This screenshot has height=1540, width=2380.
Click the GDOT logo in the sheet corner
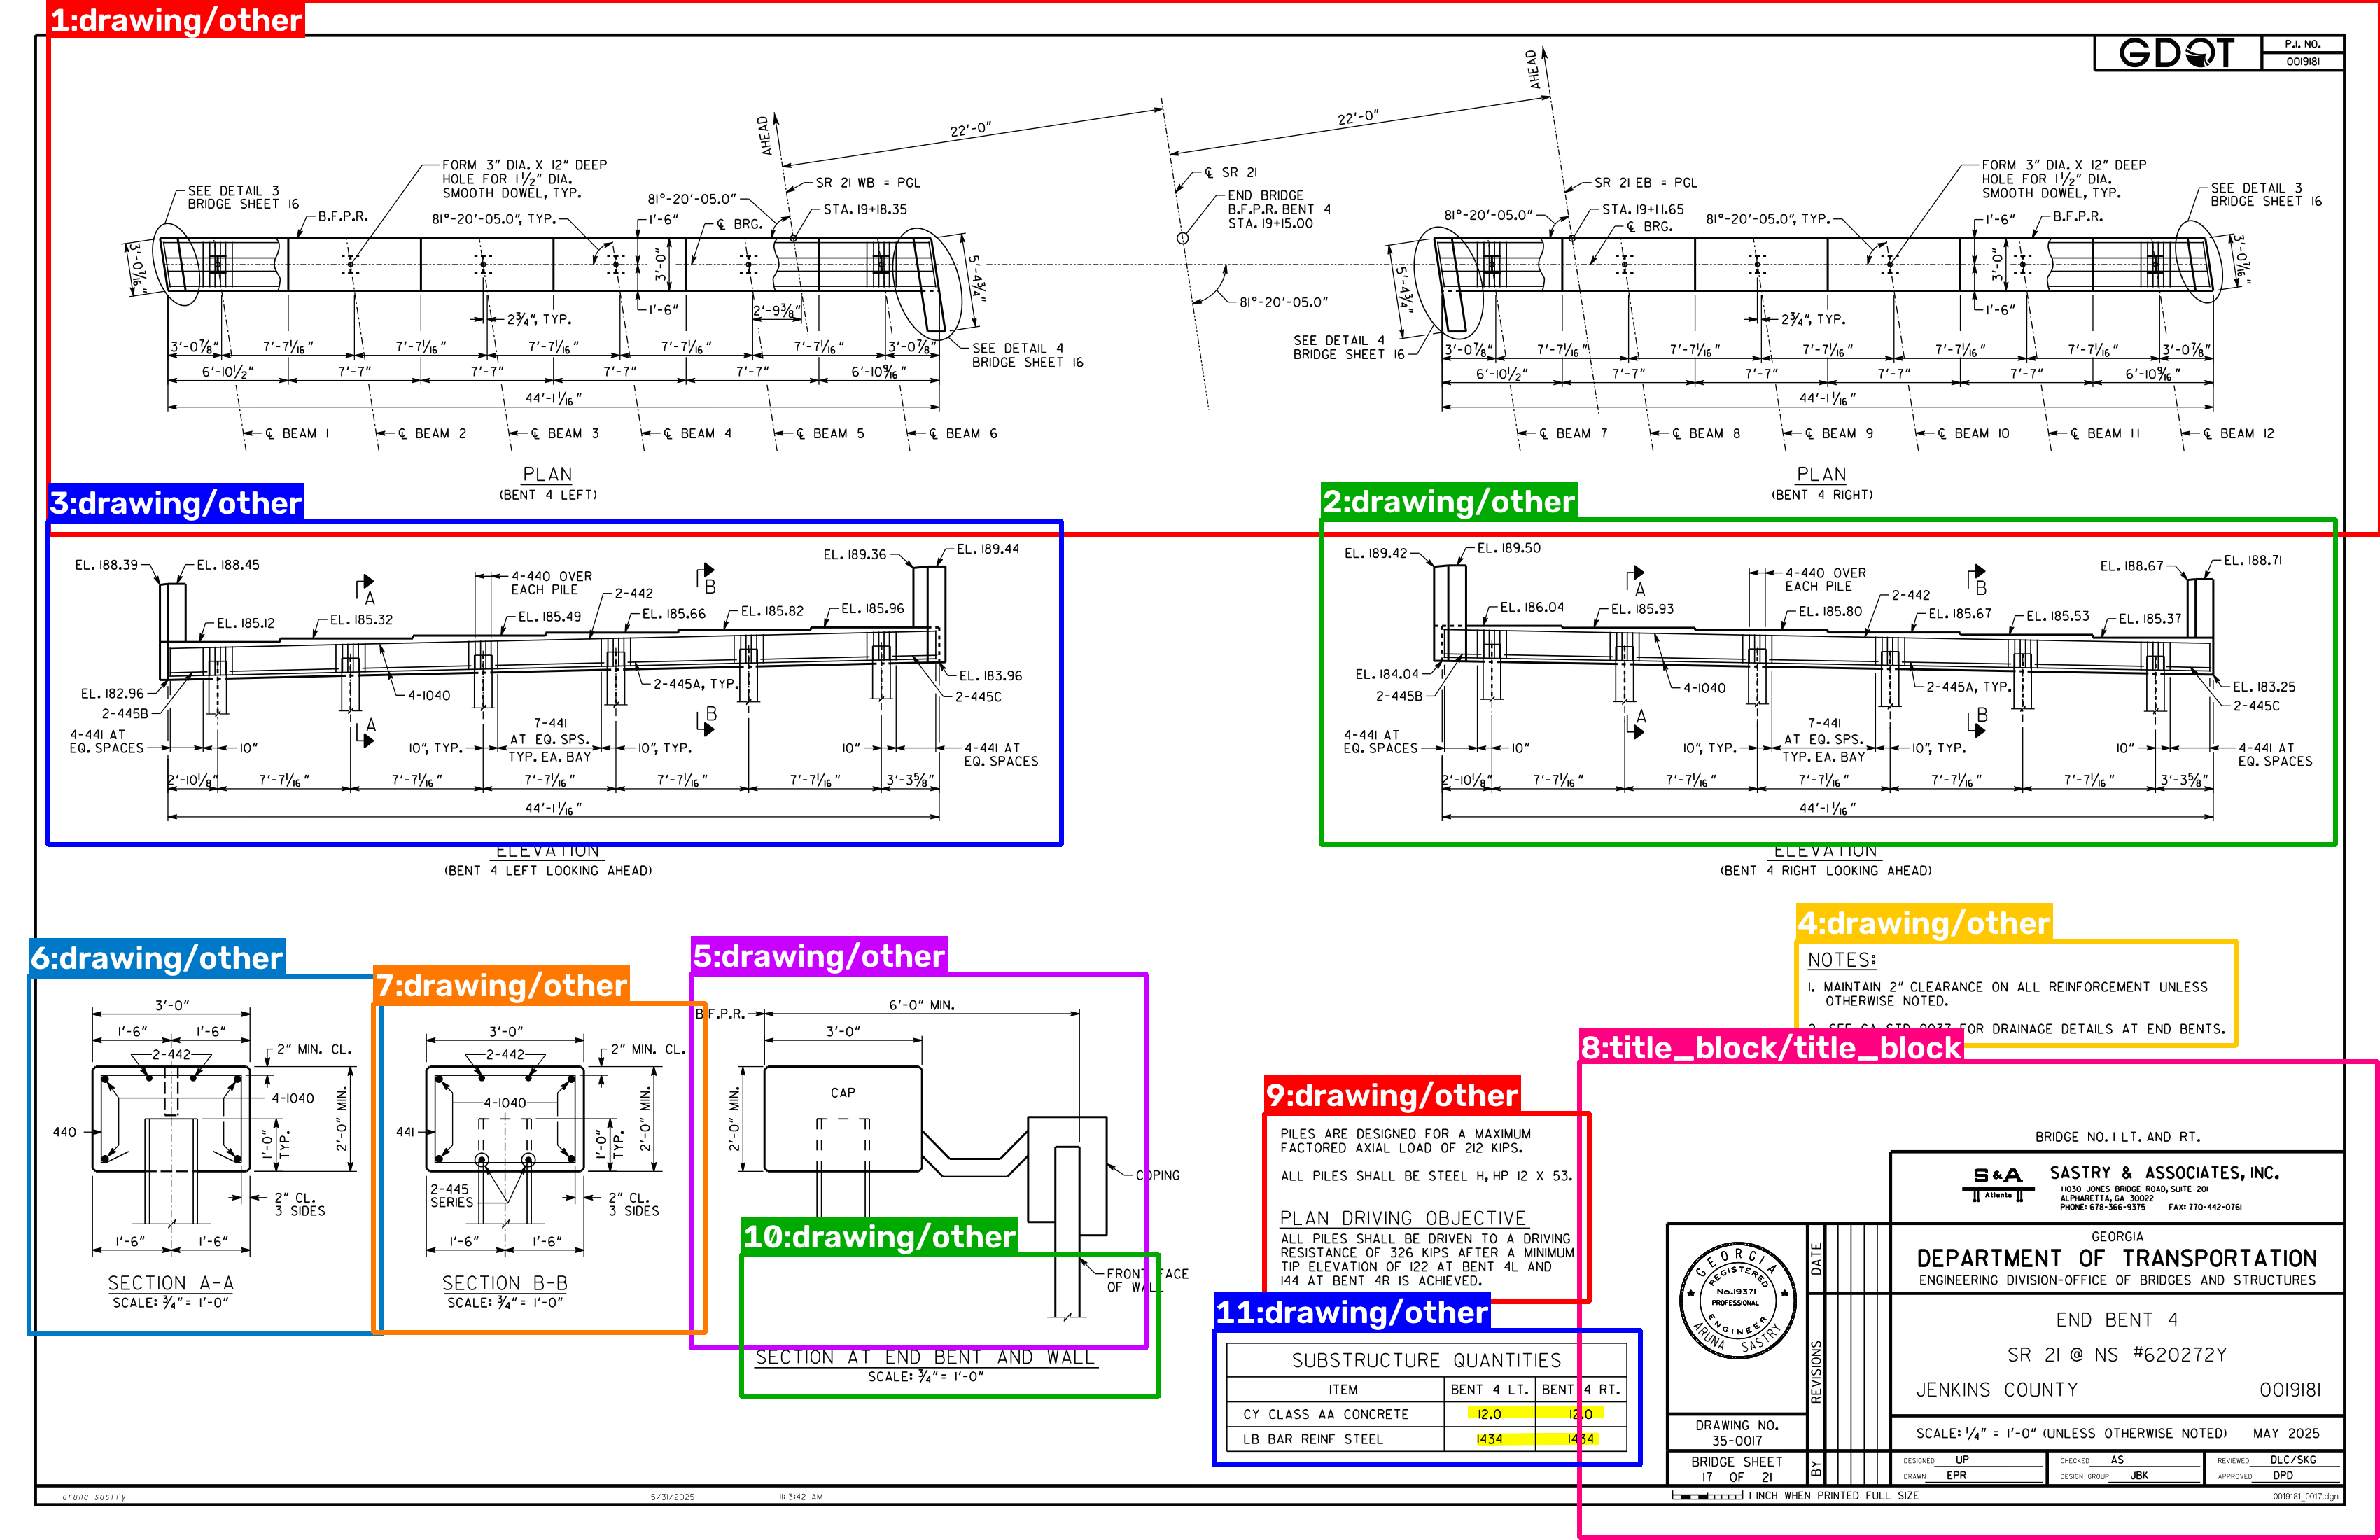(2176, 53)
